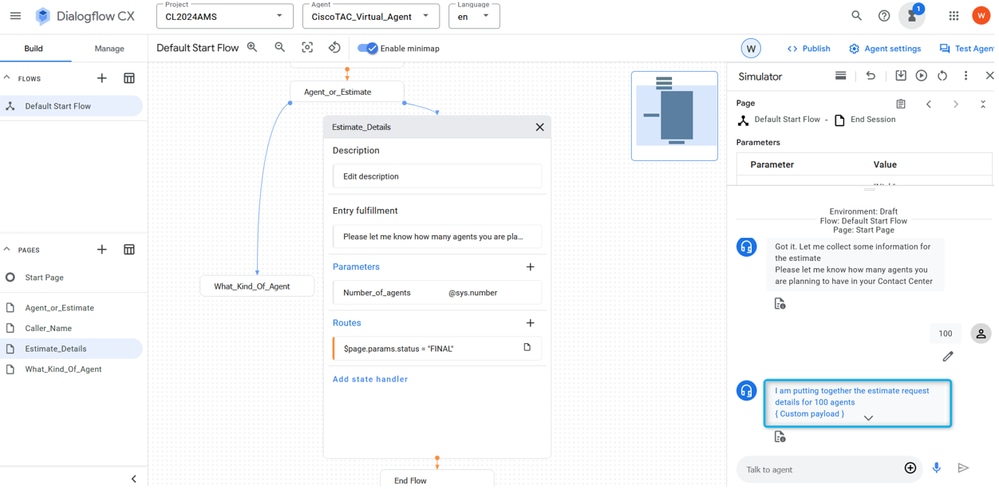This screenshot has width=999, height=489.
Task: Open the user account avatar W
Action: [x=981, y=16]
